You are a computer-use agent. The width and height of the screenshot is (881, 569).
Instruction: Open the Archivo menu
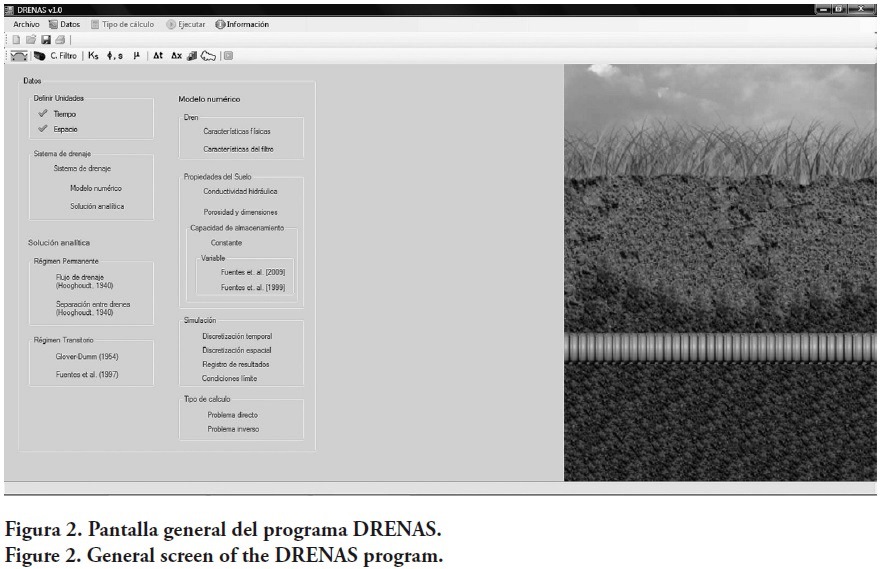tap(26, 23)
